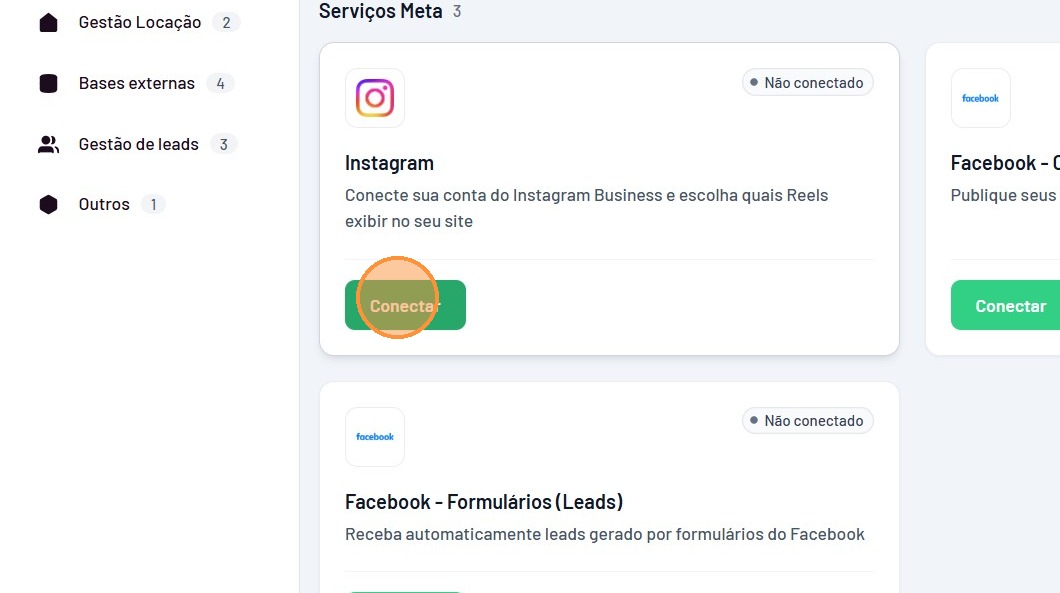Click the Facebook - Formulários (Leads) title

pyautogui.click(x=484, y=502)
